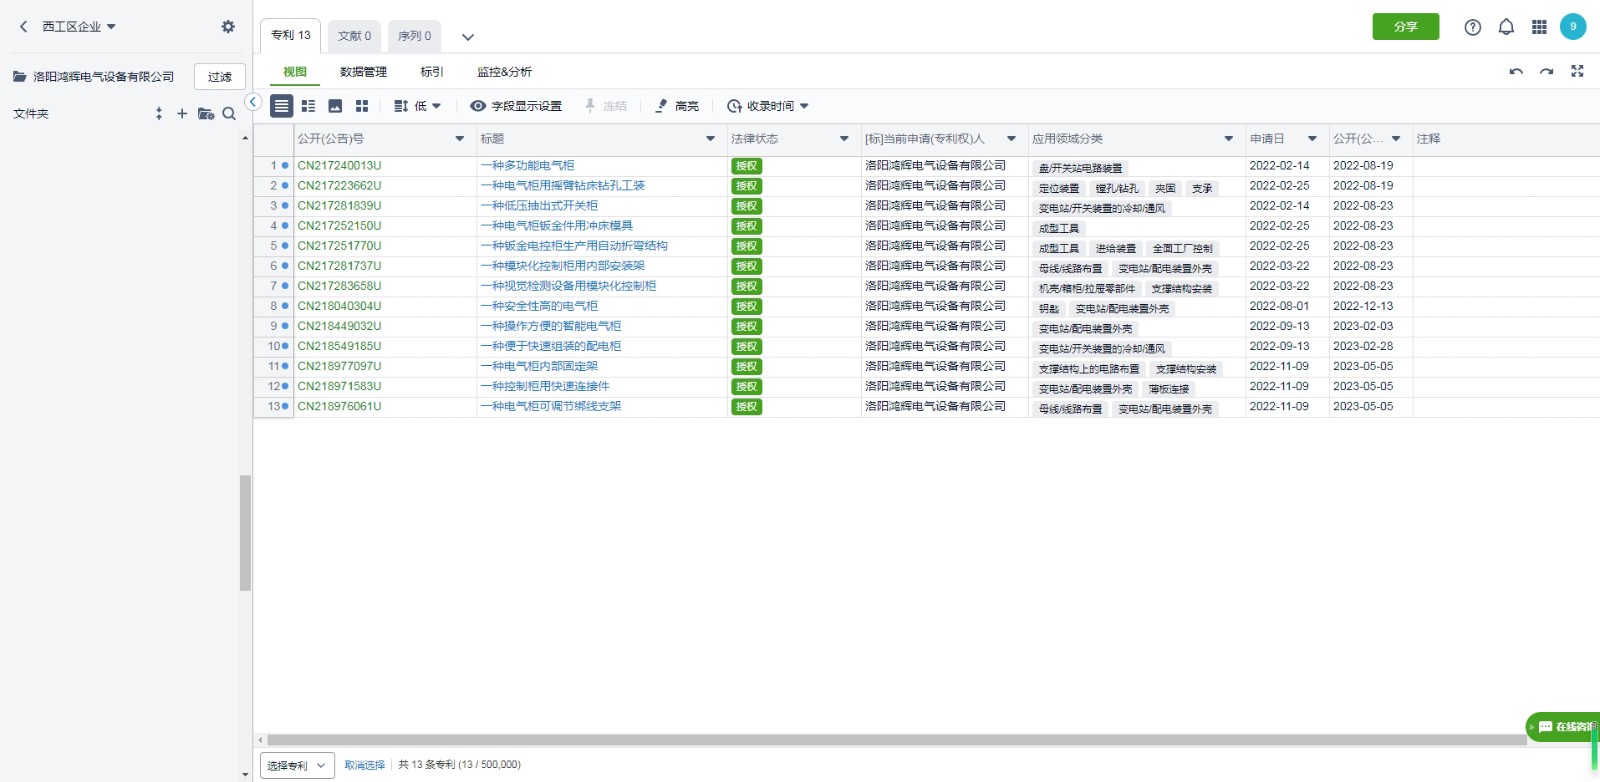
Task: Collapse the left sidebar with the arrow button
Action: (254, 102)
